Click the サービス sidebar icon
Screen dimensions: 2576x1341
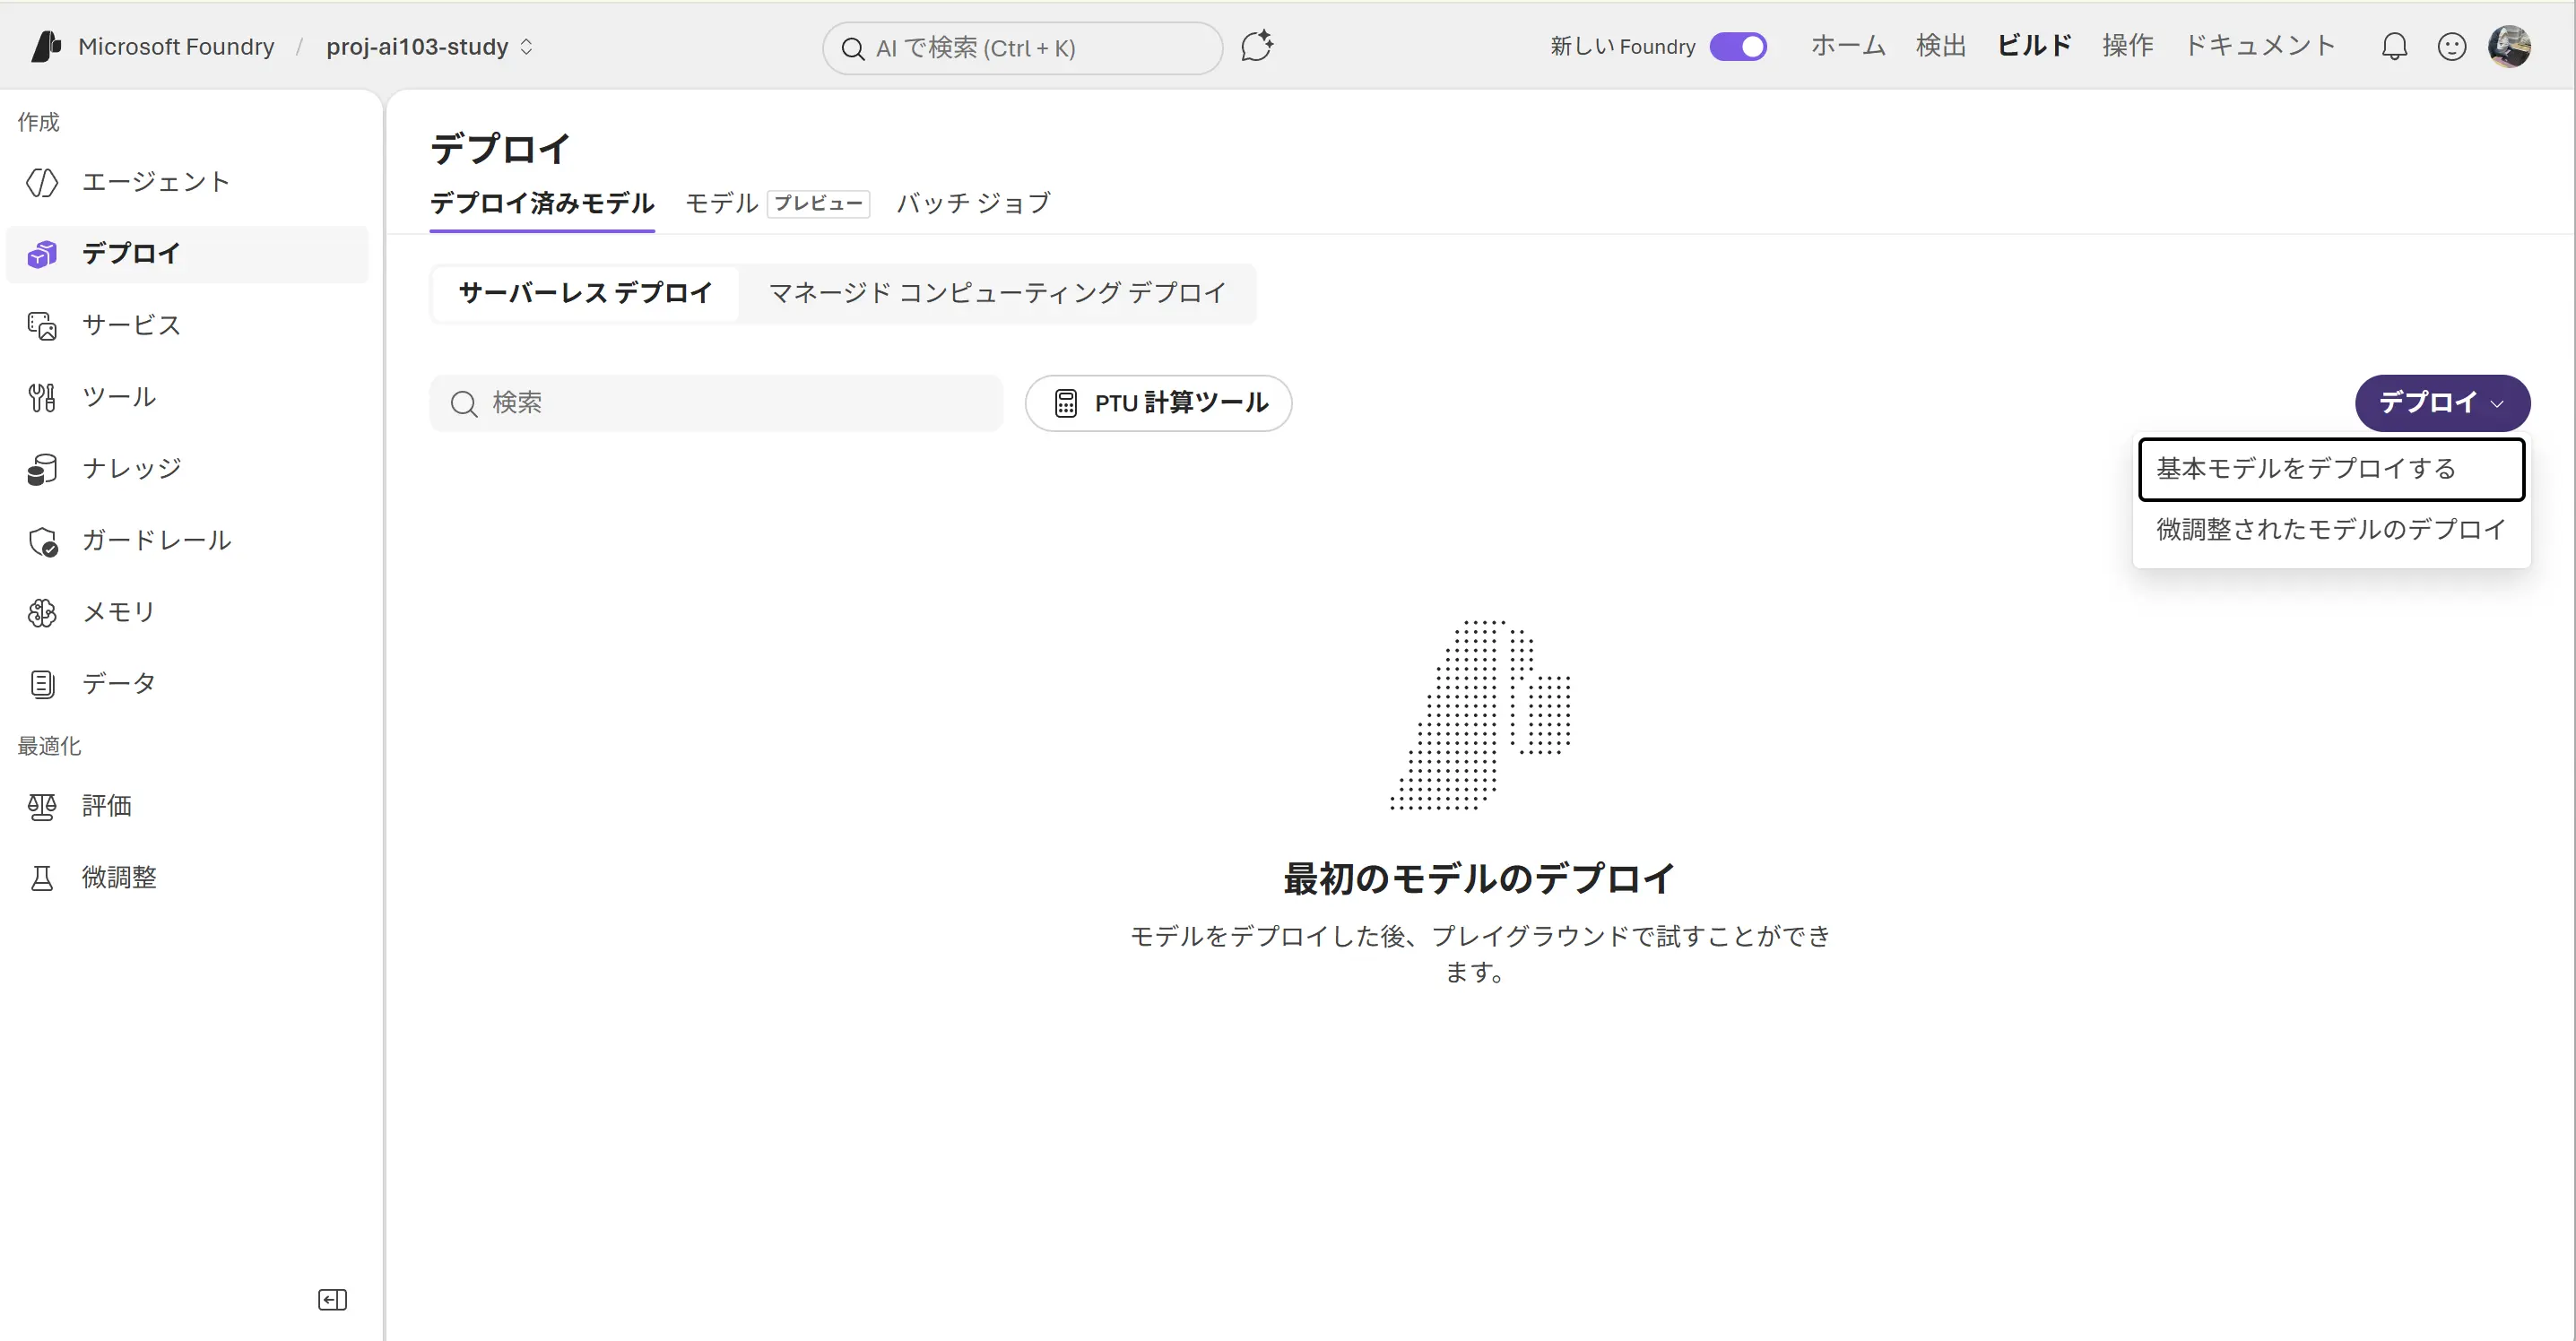(42, 326)
